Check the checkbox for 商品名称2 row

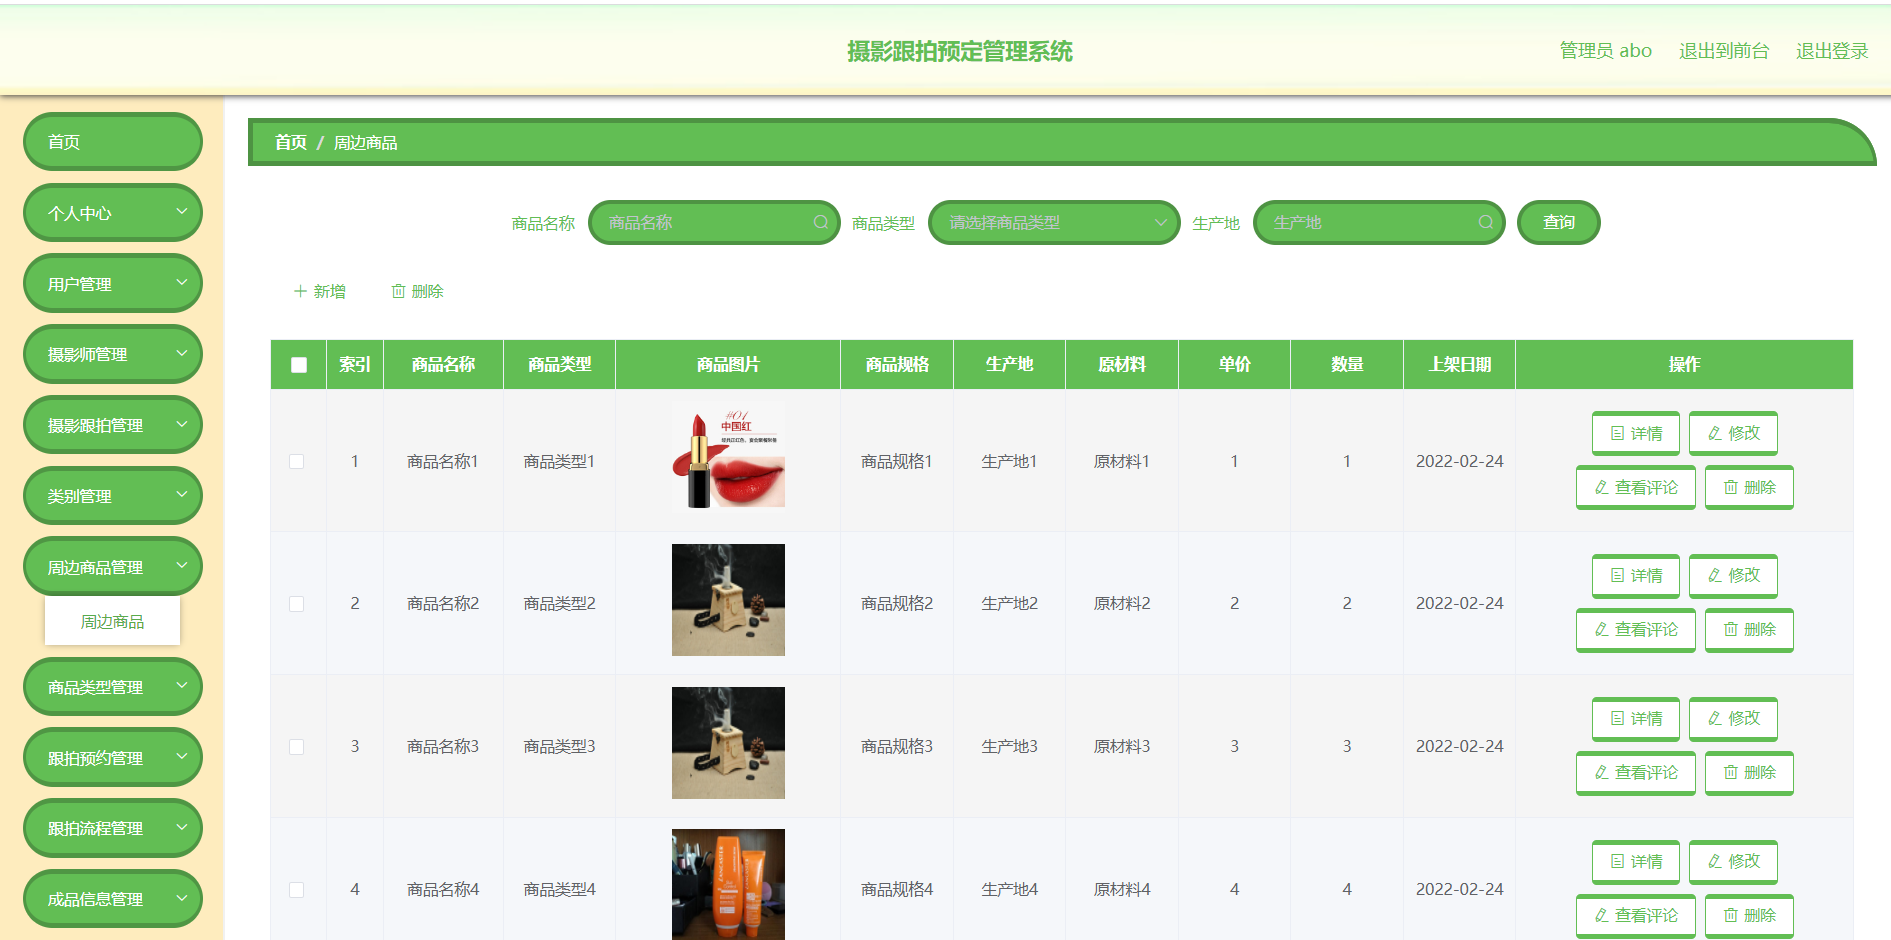coord(297,603)
